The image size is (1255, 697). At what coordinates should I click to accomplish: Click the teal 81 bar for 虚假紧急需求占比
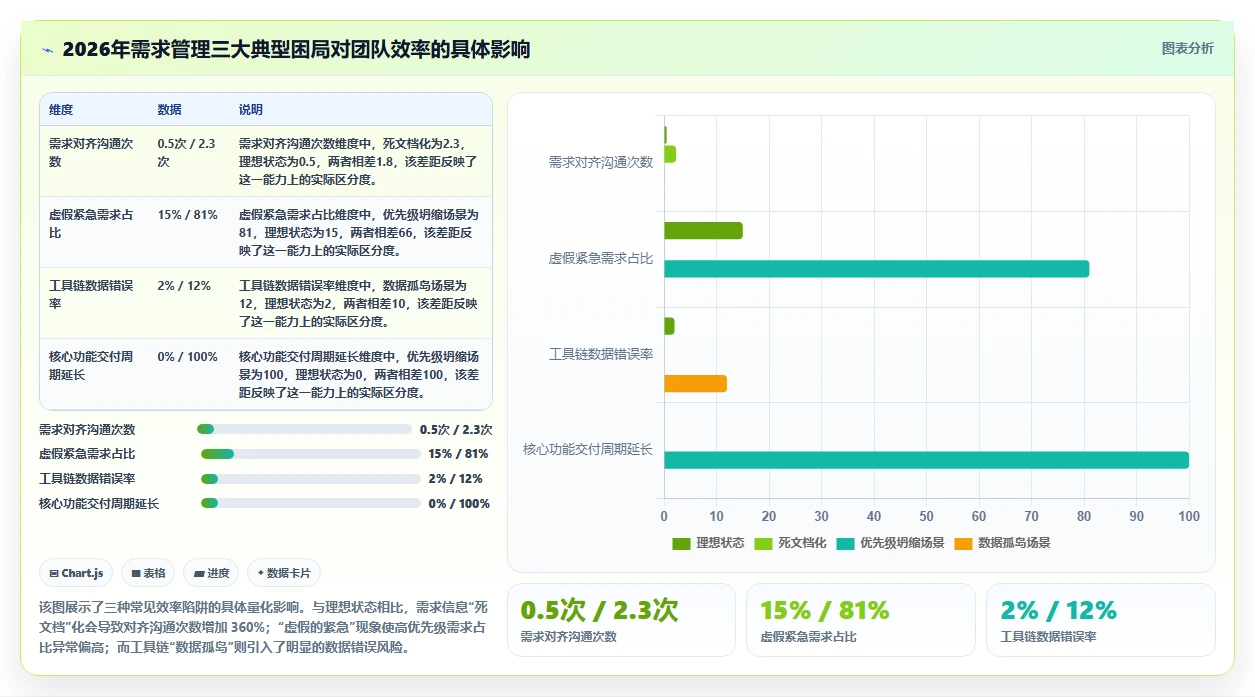coord(876,269)
